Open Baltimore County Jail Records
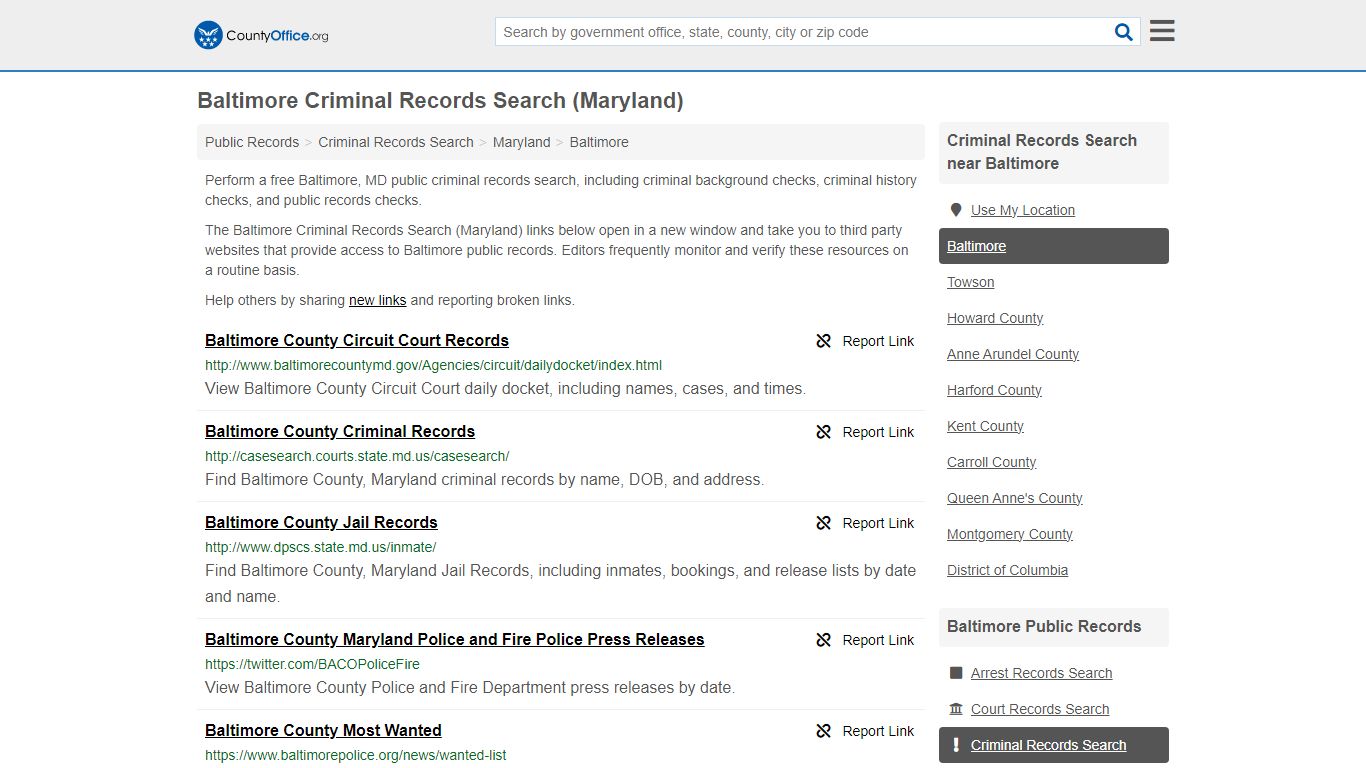Image resolution: width=1366 pixels, height=768 pixels. 321,522
